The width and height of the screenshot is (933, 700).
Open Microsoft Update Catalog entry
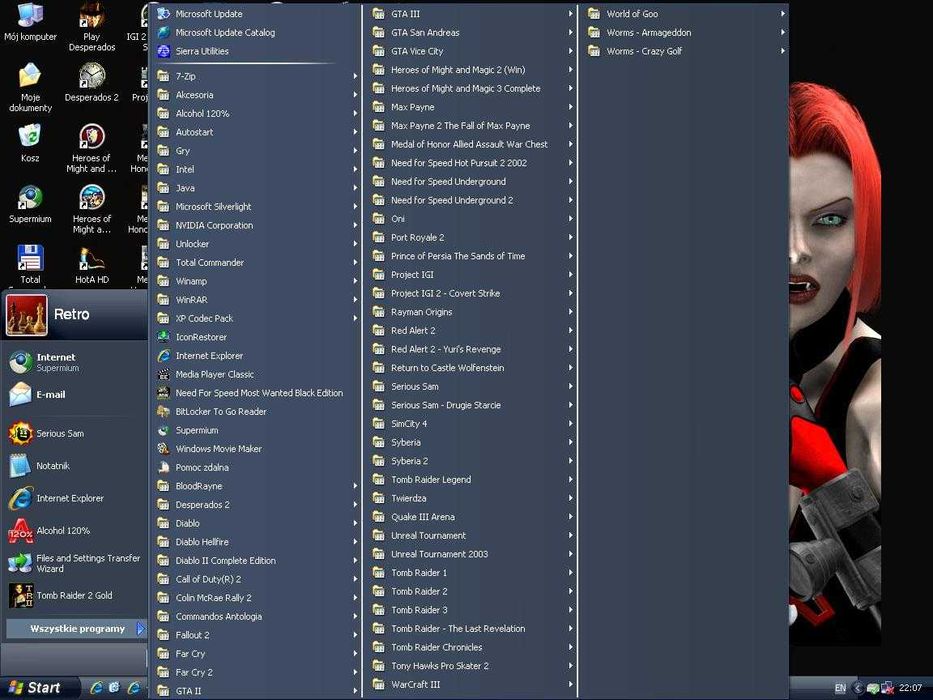256,33
